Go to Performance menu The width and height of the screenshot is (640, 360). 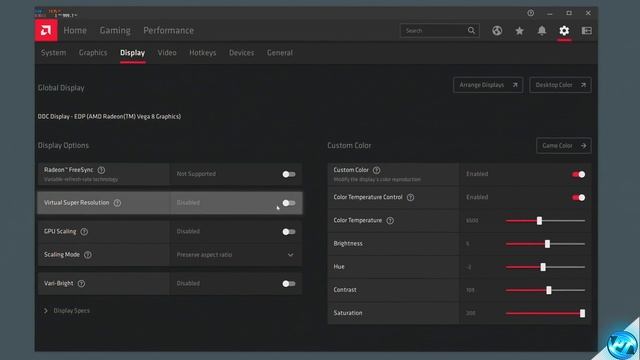click(x=169, y=30)
